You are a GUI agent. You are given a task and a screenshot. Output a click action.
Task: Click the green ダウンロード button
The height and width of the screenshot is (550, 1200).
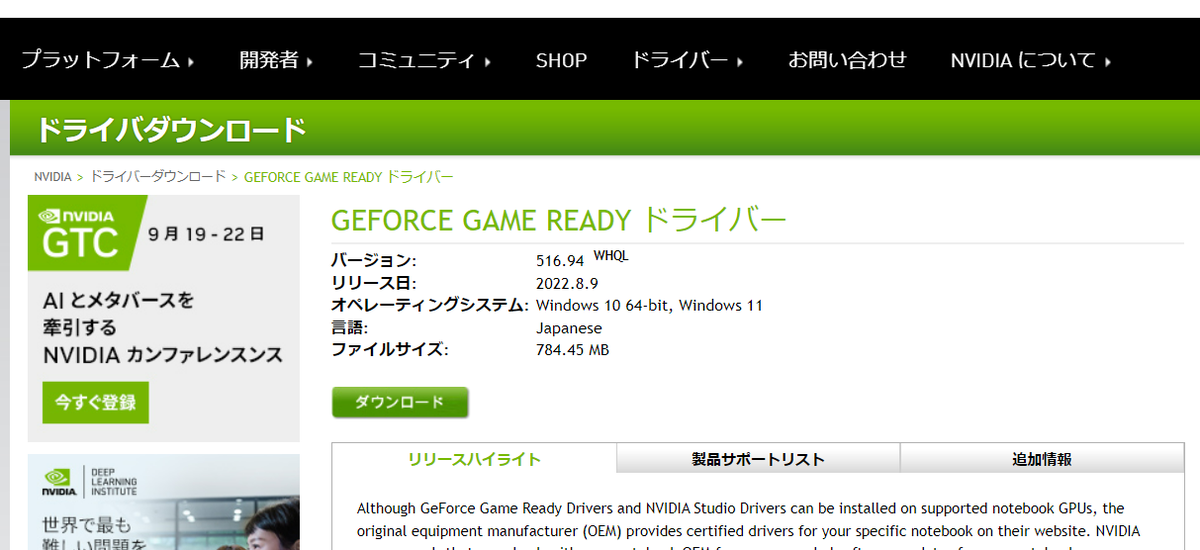[x=400, y=403]
